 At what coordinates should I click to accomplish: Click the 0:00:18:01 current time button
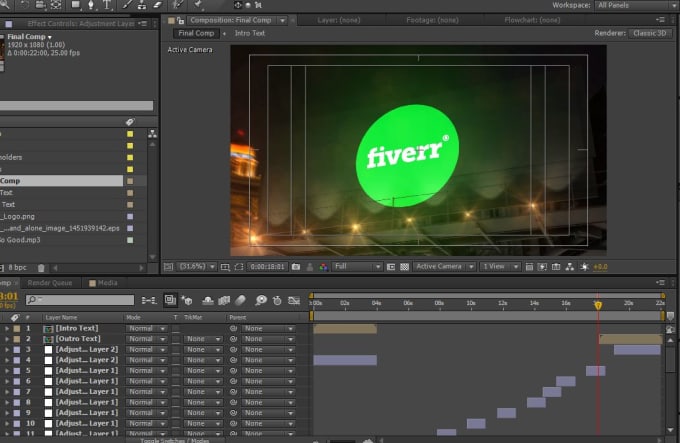(267, 267)
